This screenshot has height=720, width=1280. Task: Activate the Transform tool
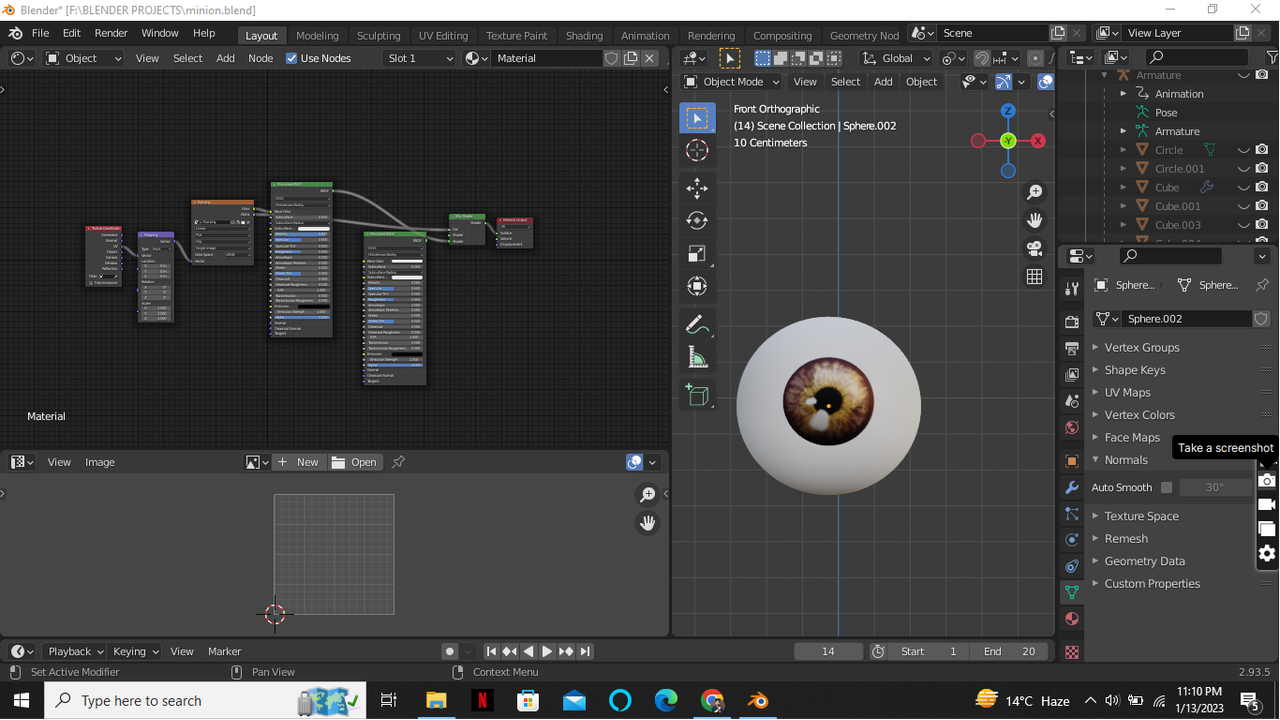pyautogui.click(x=697, y=287)
